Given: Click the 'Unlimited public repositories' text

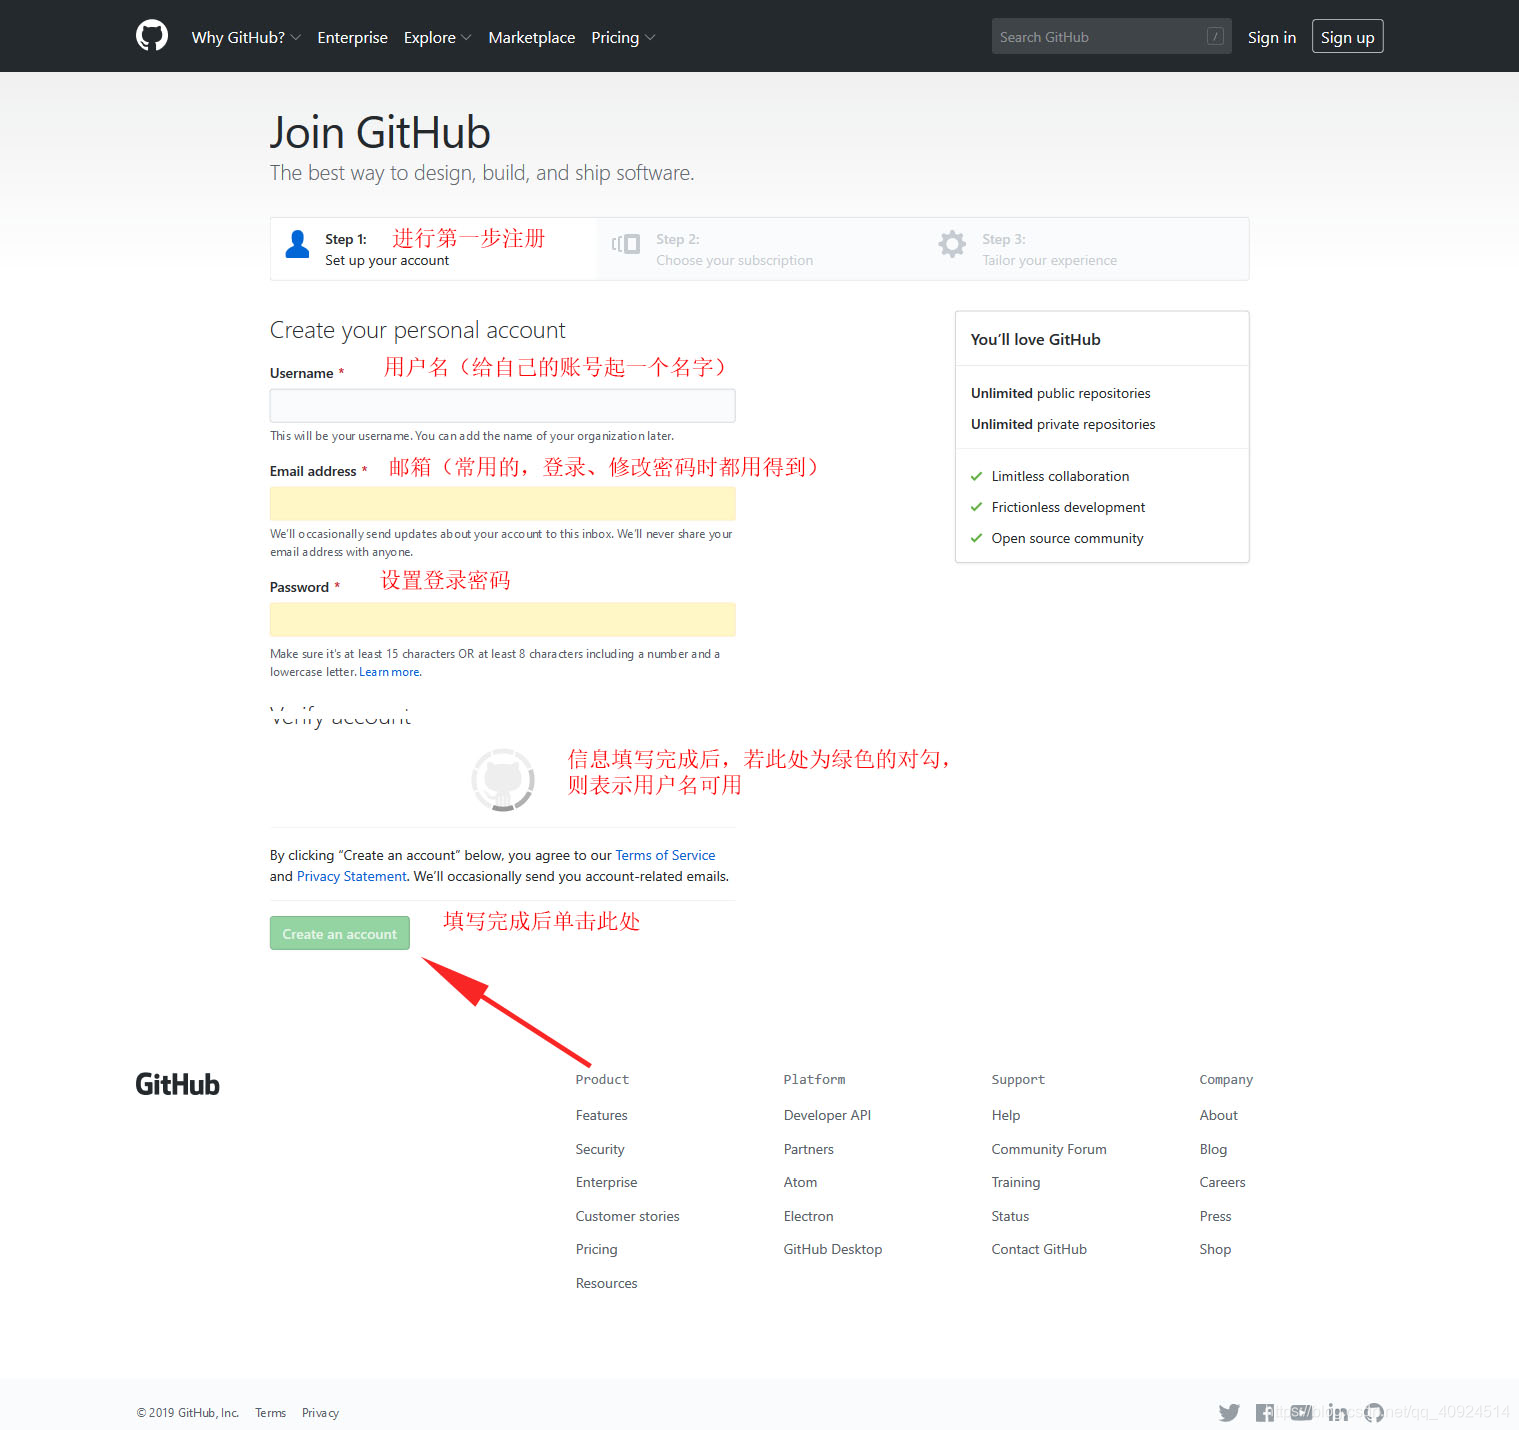Looking at the screenshot, I should tap(1060, 393).
